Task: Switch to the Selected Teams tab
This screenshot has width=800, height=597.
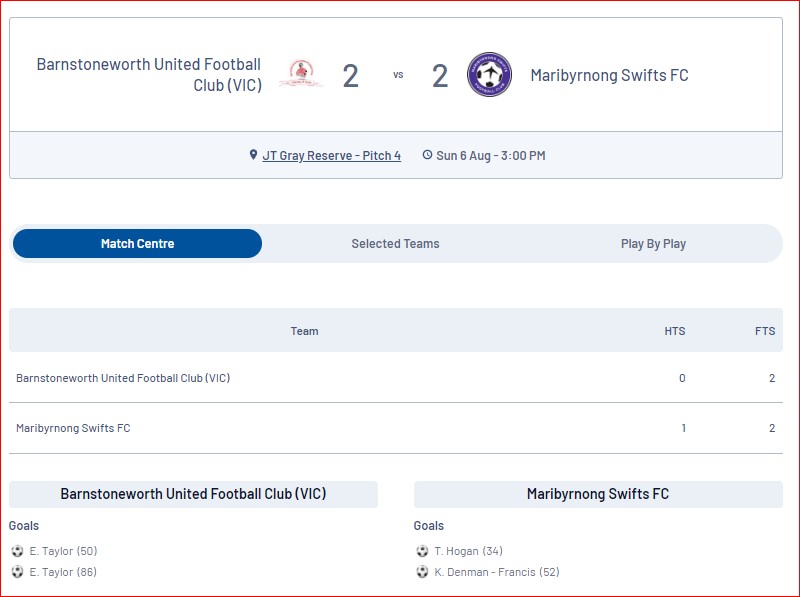Action: [x=395, y=243]
